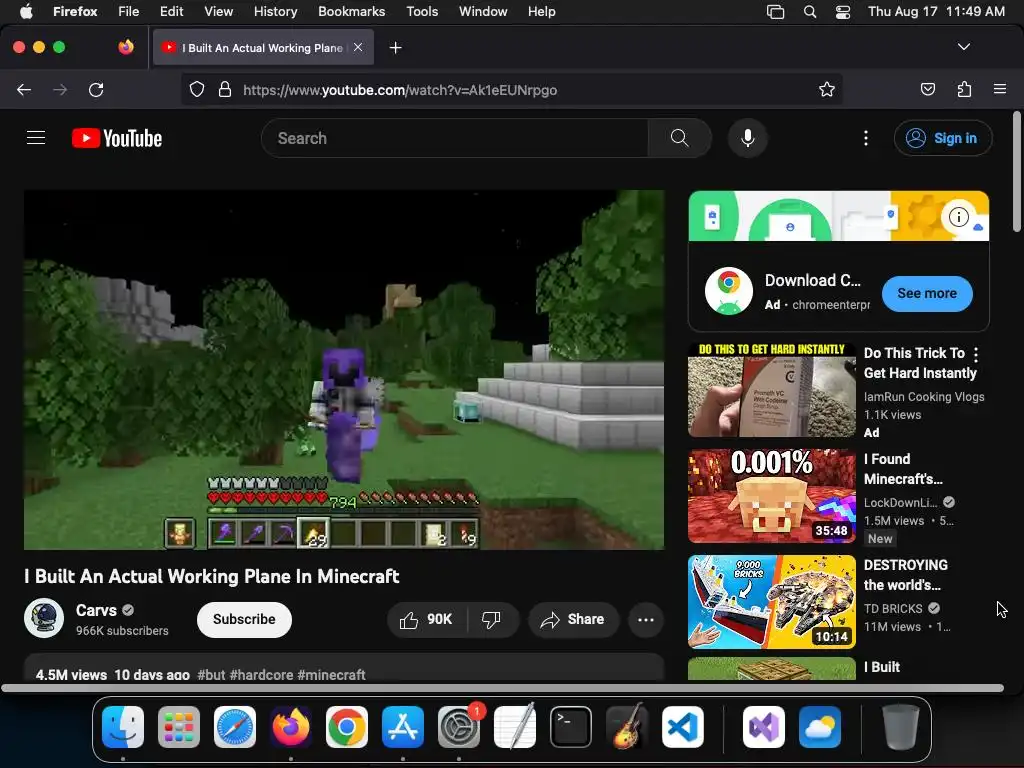1024x768 pixels.
Task: Open the View menu
Action: [218, 12]
